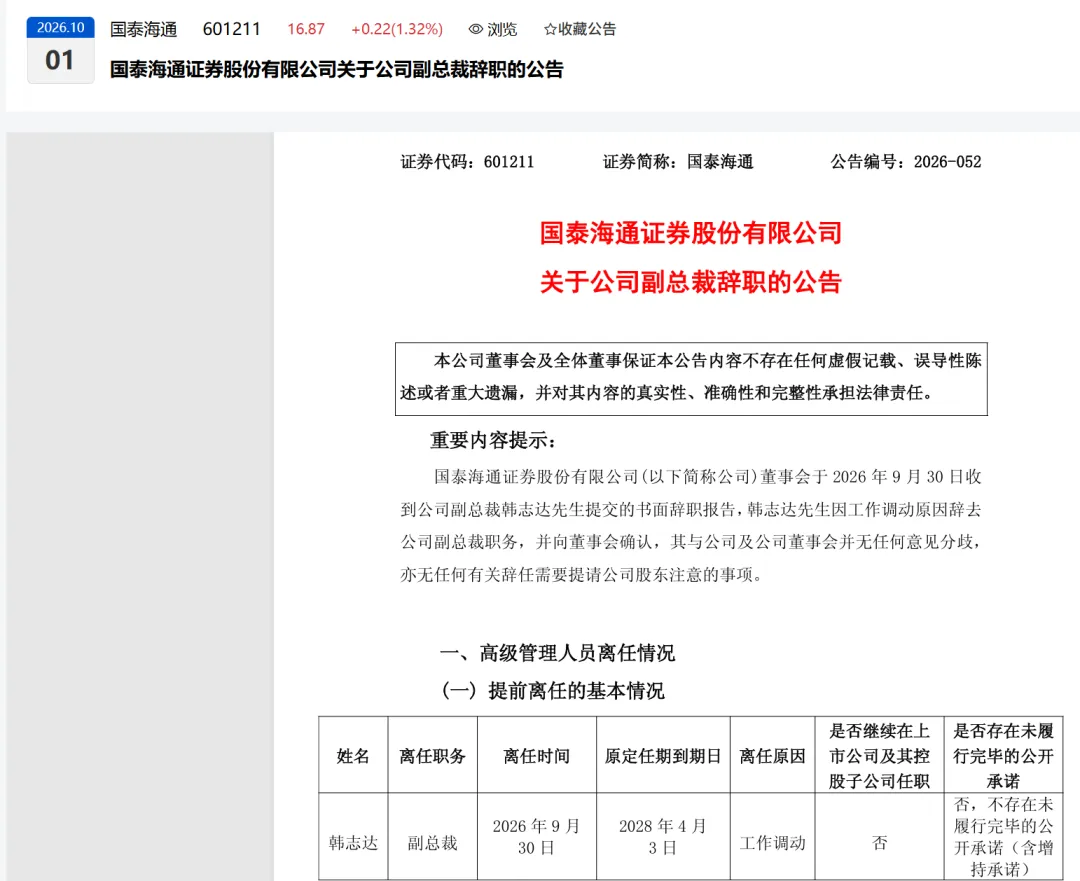The image size is (1080, 881).
Task: Click 公告编号：2026-052
Action: 906,162
